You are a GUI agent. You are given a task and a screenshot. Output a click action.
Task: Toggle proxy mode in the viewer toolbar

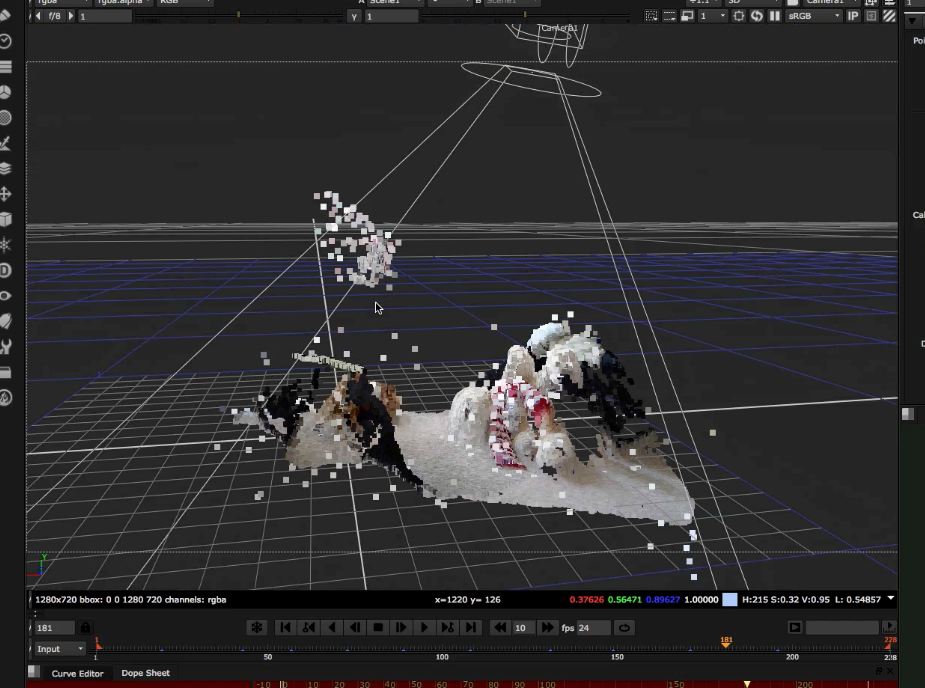687,15
